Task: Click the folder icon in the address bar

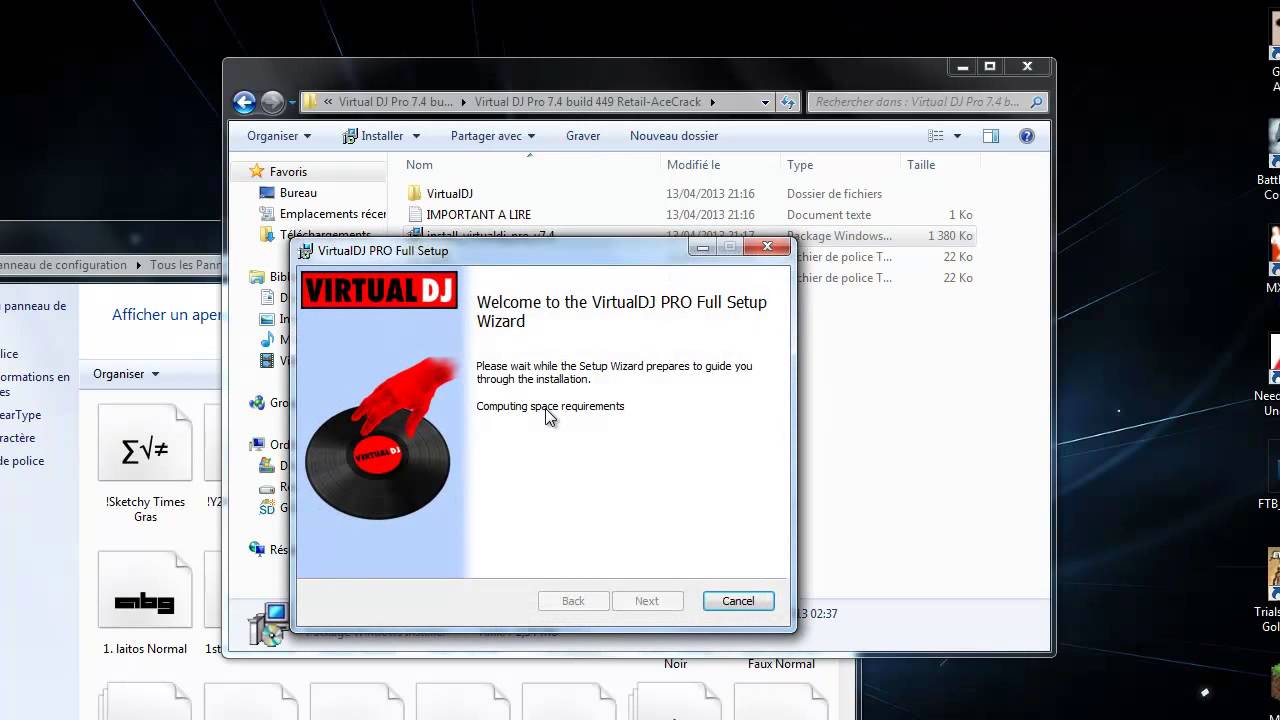Action: [x=310, y=102]
